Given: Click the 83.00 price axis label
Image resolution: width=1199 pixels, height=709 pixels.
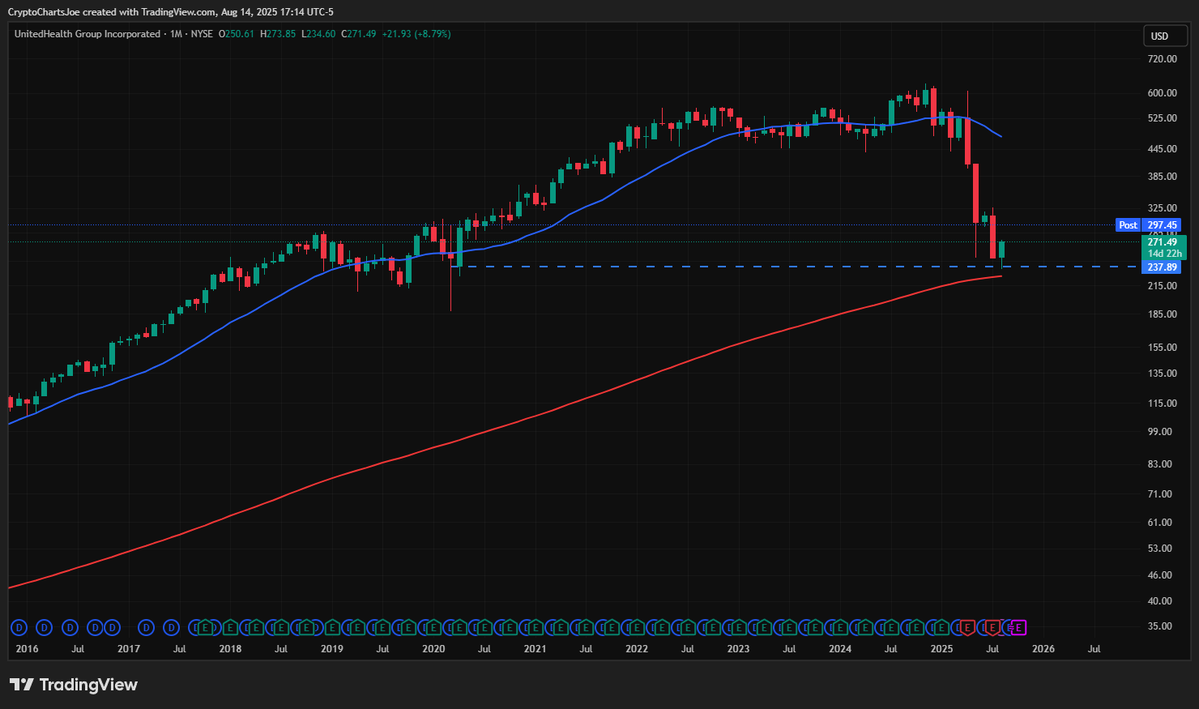Looking at the screenshot, I should (x=1160, y=464).
